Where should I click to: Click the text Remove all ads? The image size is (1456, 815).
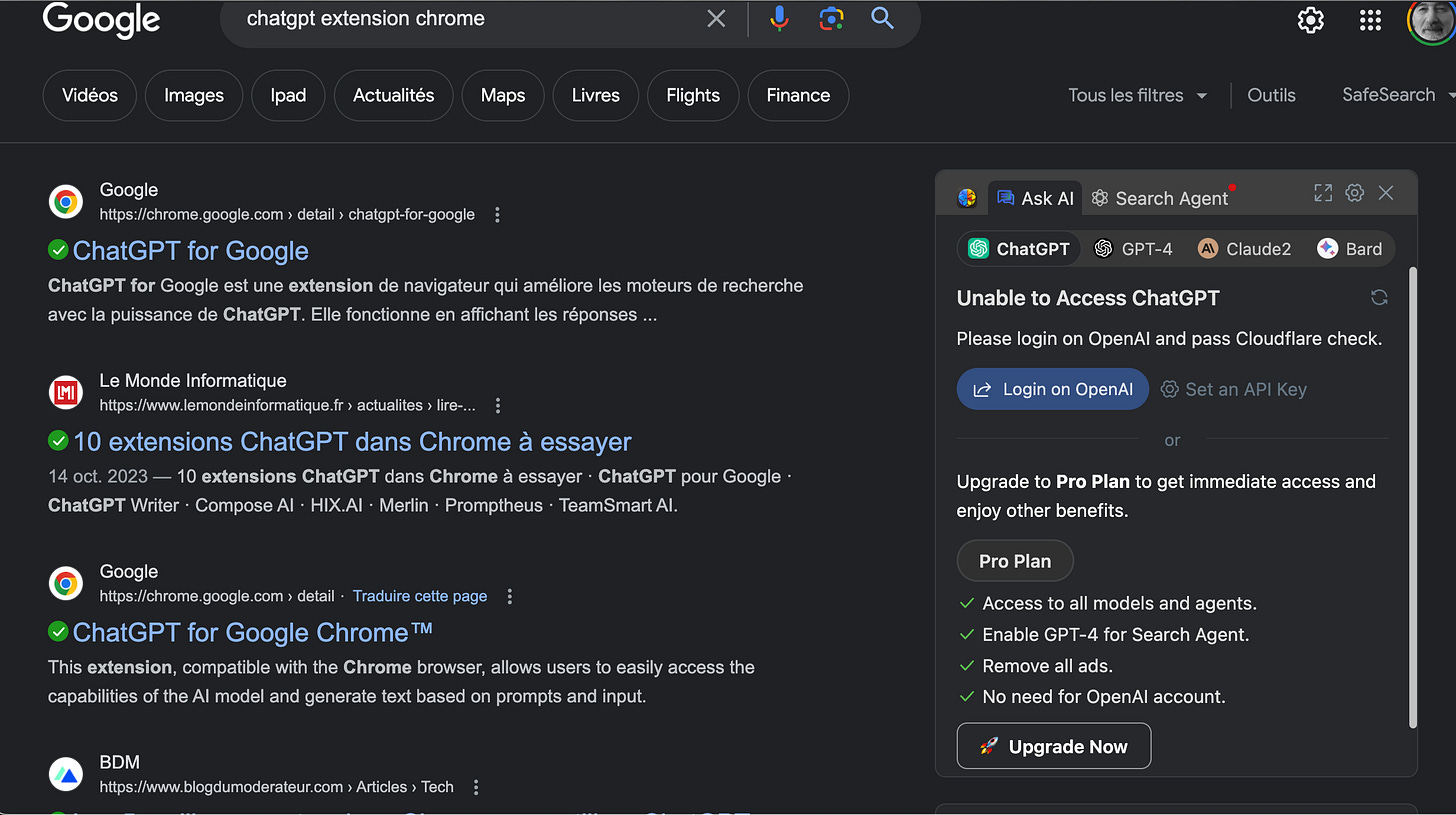pyautogui.click(x=1047, y=665)
